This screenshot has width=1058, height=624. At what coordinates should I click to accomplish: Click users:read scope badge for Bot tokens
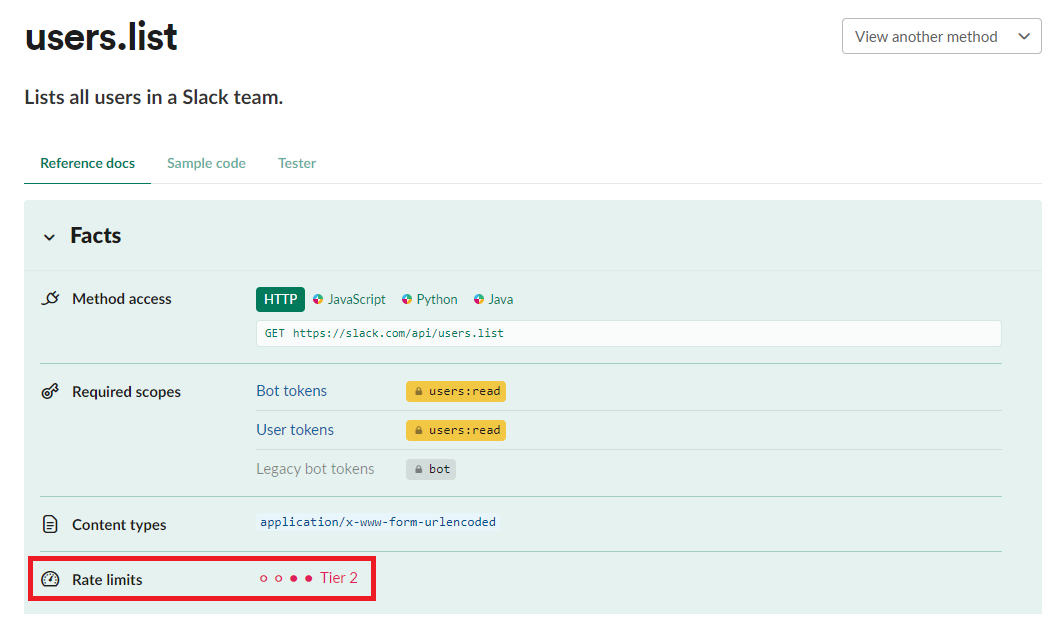456,391
